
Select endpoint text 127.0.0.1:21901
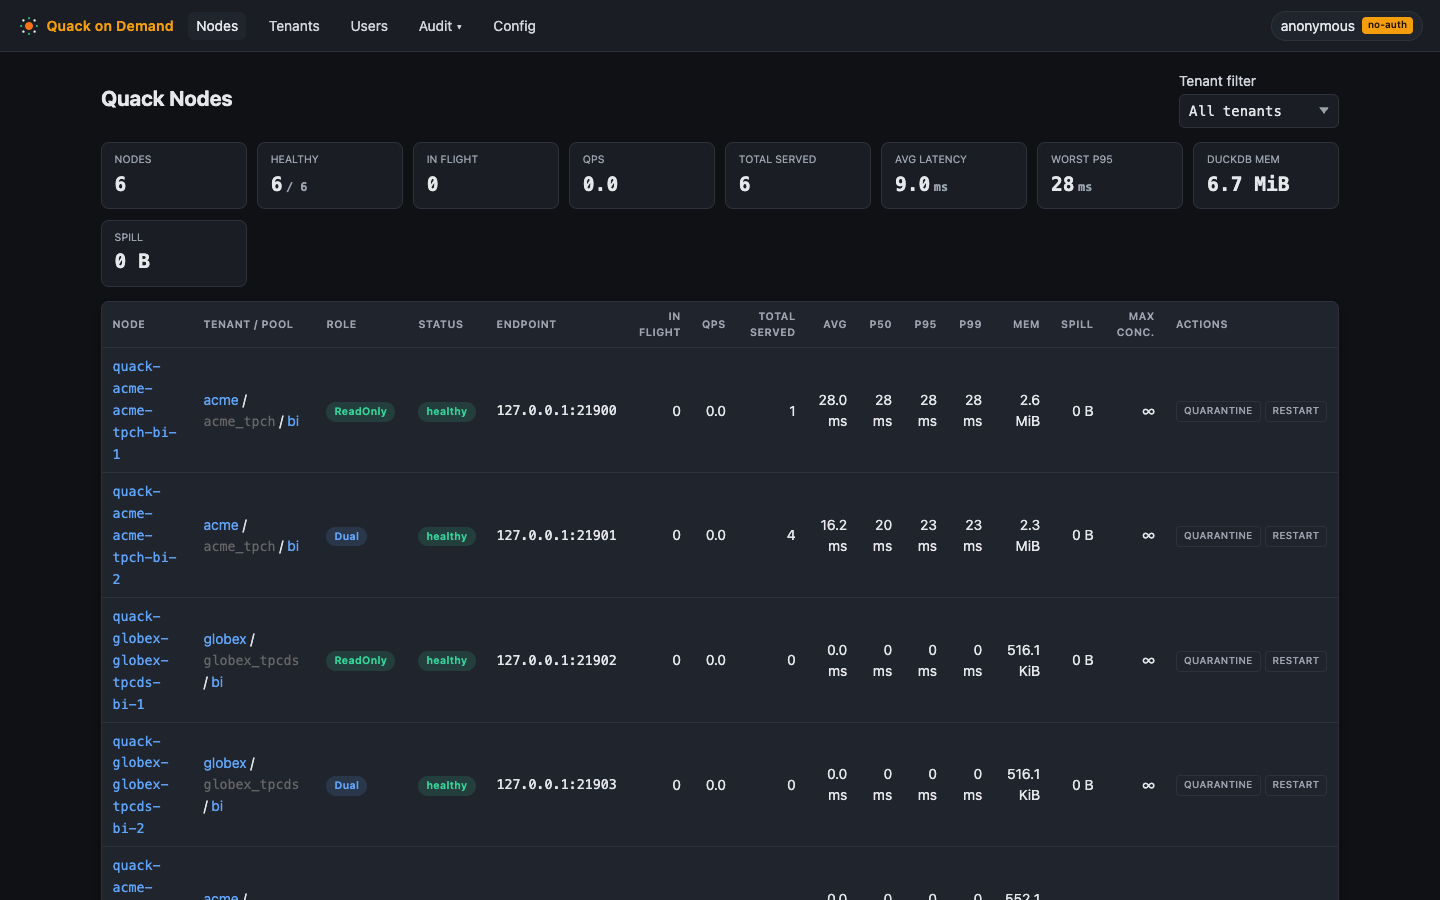coord(556,536)
